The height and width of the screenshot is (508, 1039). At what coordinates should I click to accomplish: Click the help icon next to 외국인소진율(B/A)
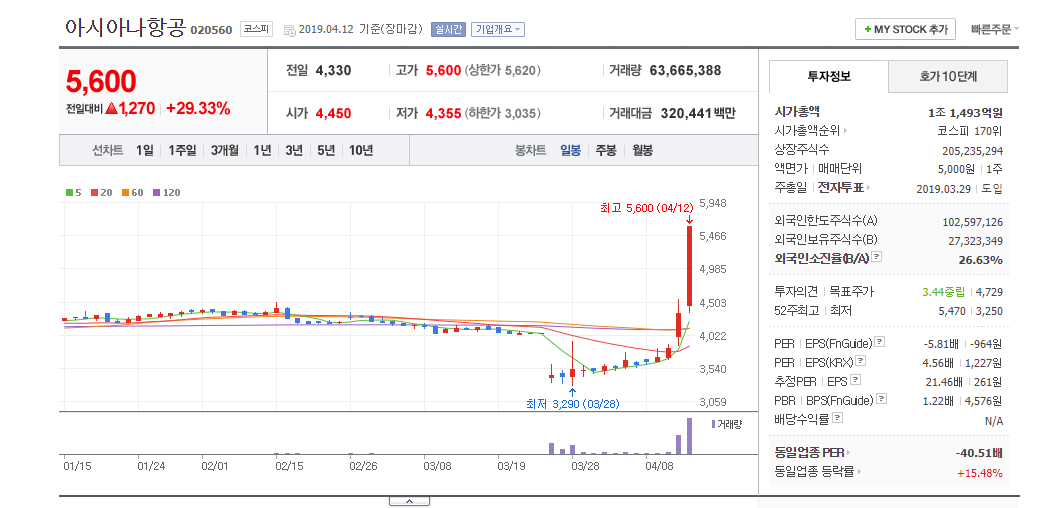coord(877,256)
